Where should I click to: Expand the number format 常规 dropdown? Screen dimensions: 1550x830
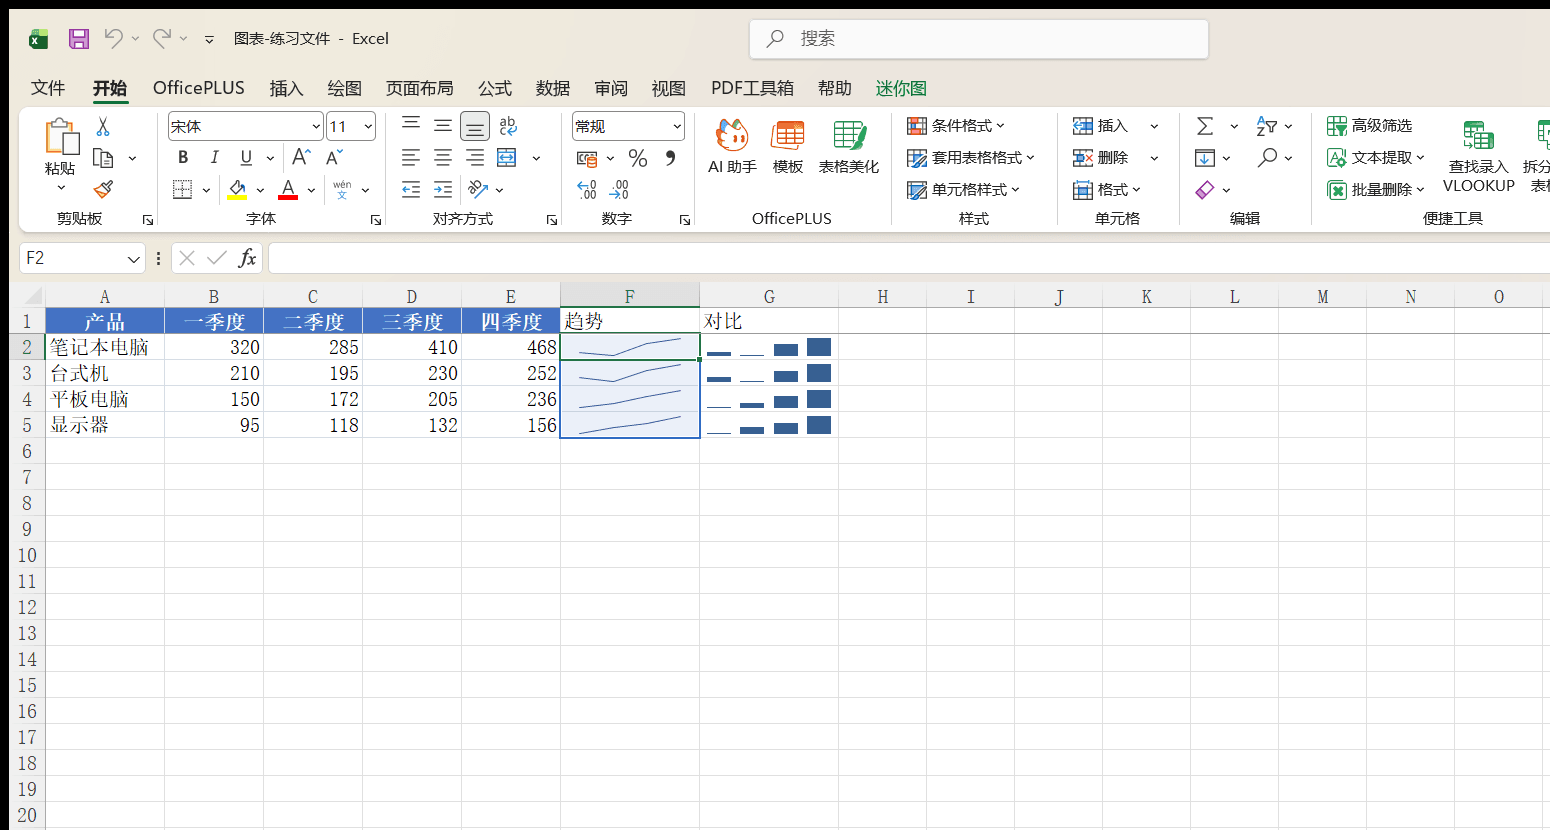click(677, 126)
